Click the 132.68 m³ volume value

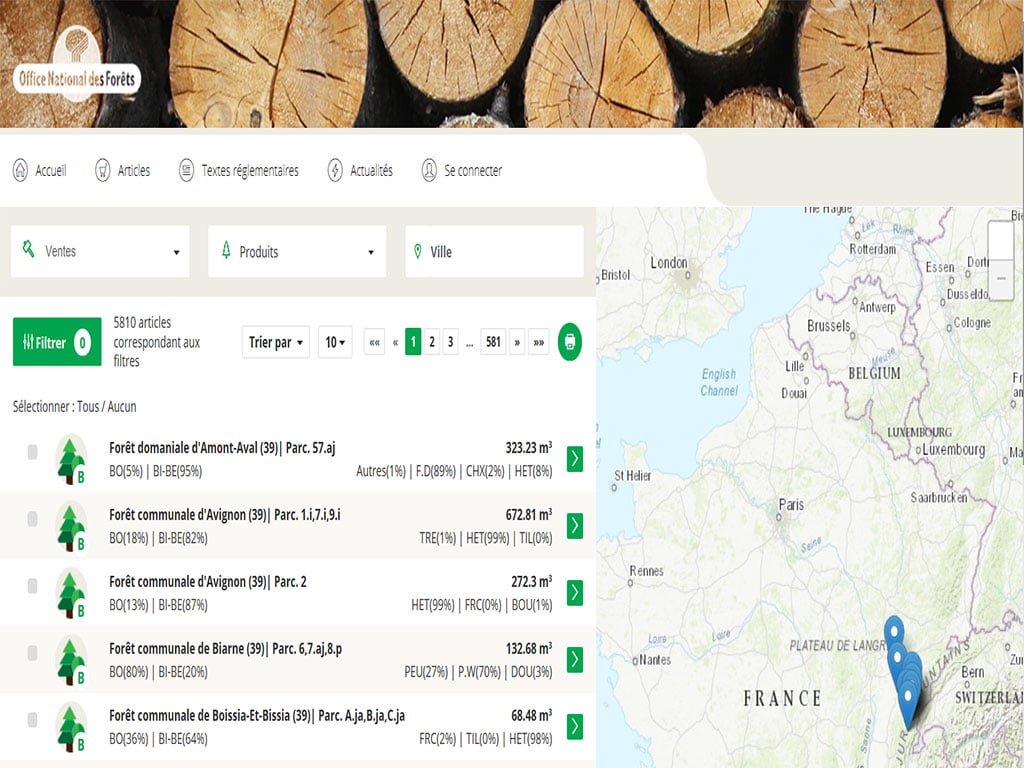tap(529, 648)
